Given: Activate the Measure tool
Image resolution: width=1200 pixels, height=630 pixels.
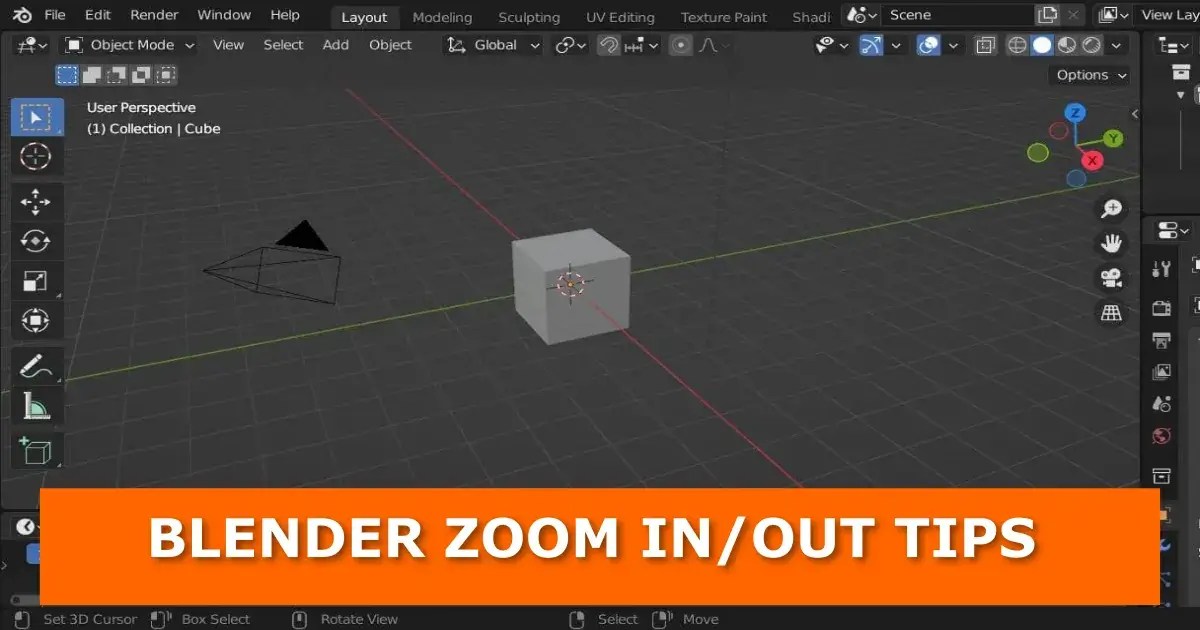Looking at the screenshot, I should [x=36, y=406].
